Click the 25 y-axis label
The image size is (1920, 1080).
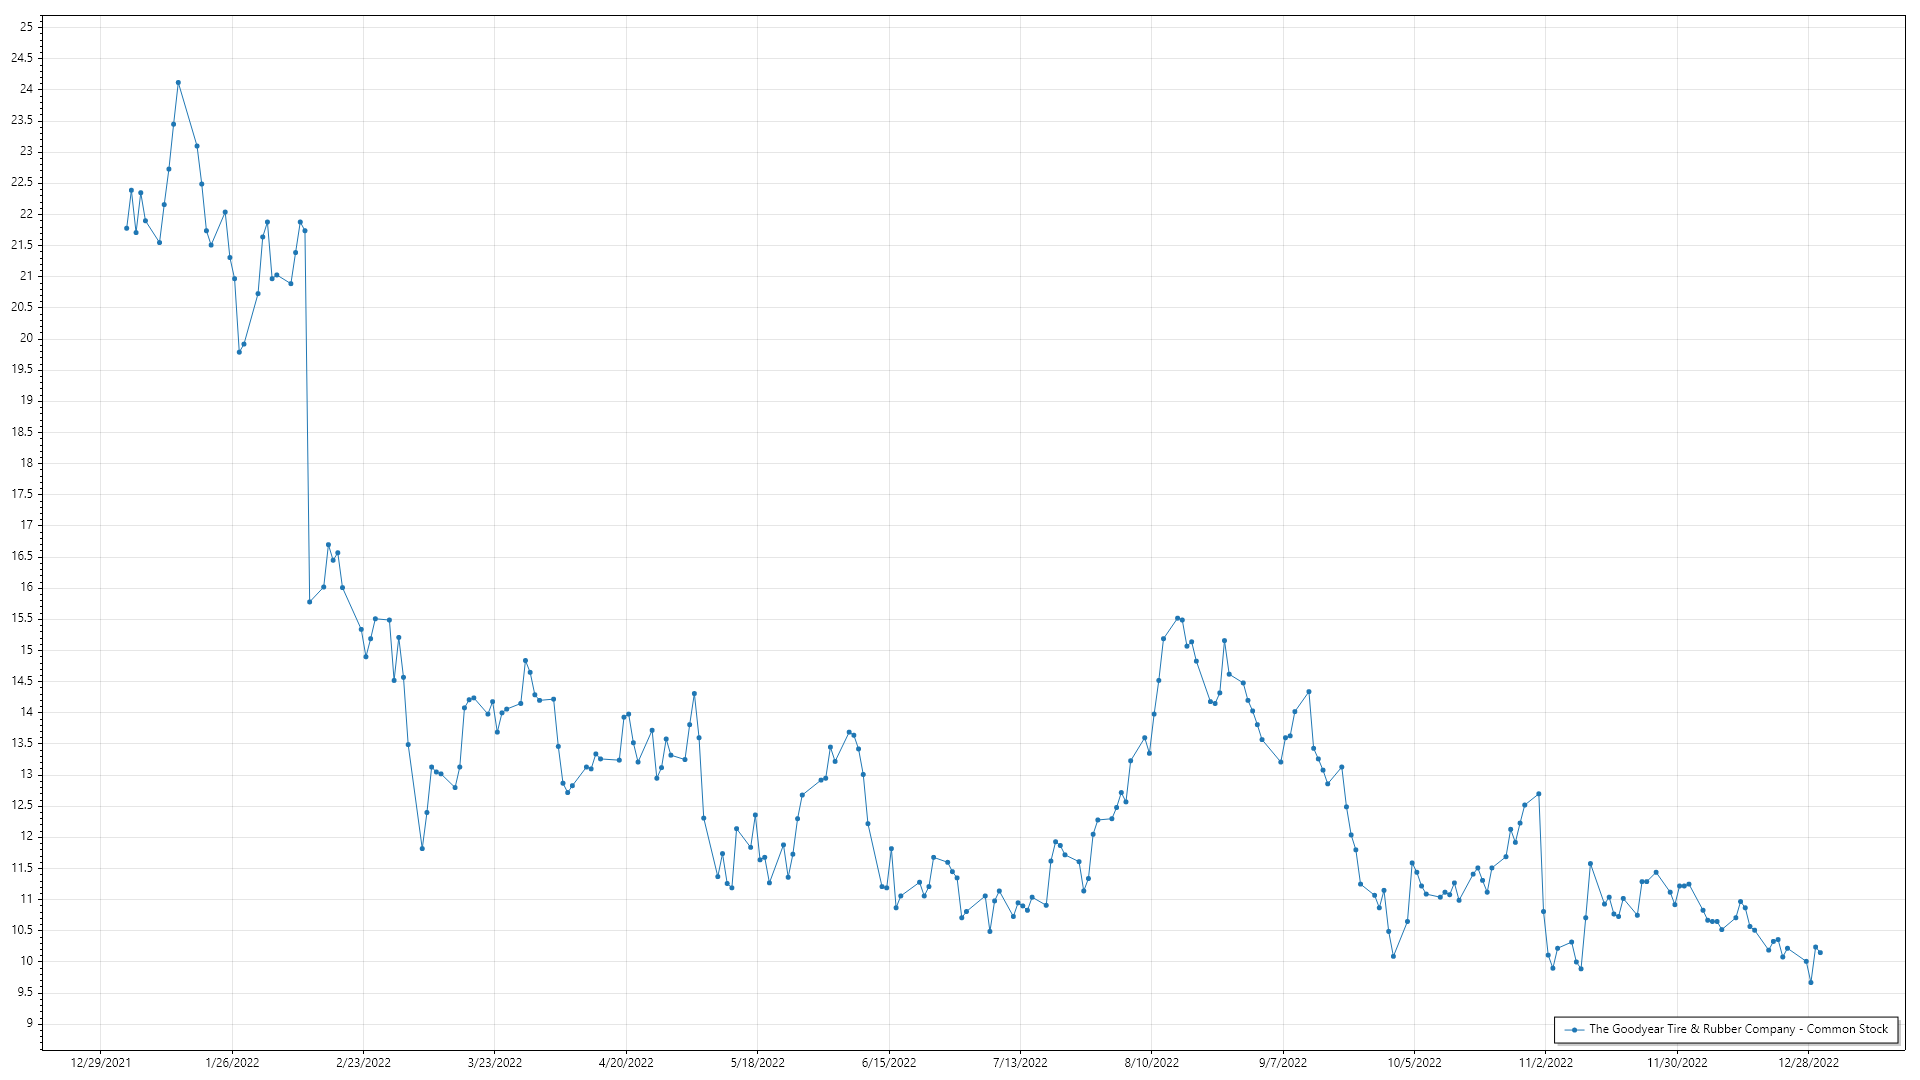(x=26, y=26)
